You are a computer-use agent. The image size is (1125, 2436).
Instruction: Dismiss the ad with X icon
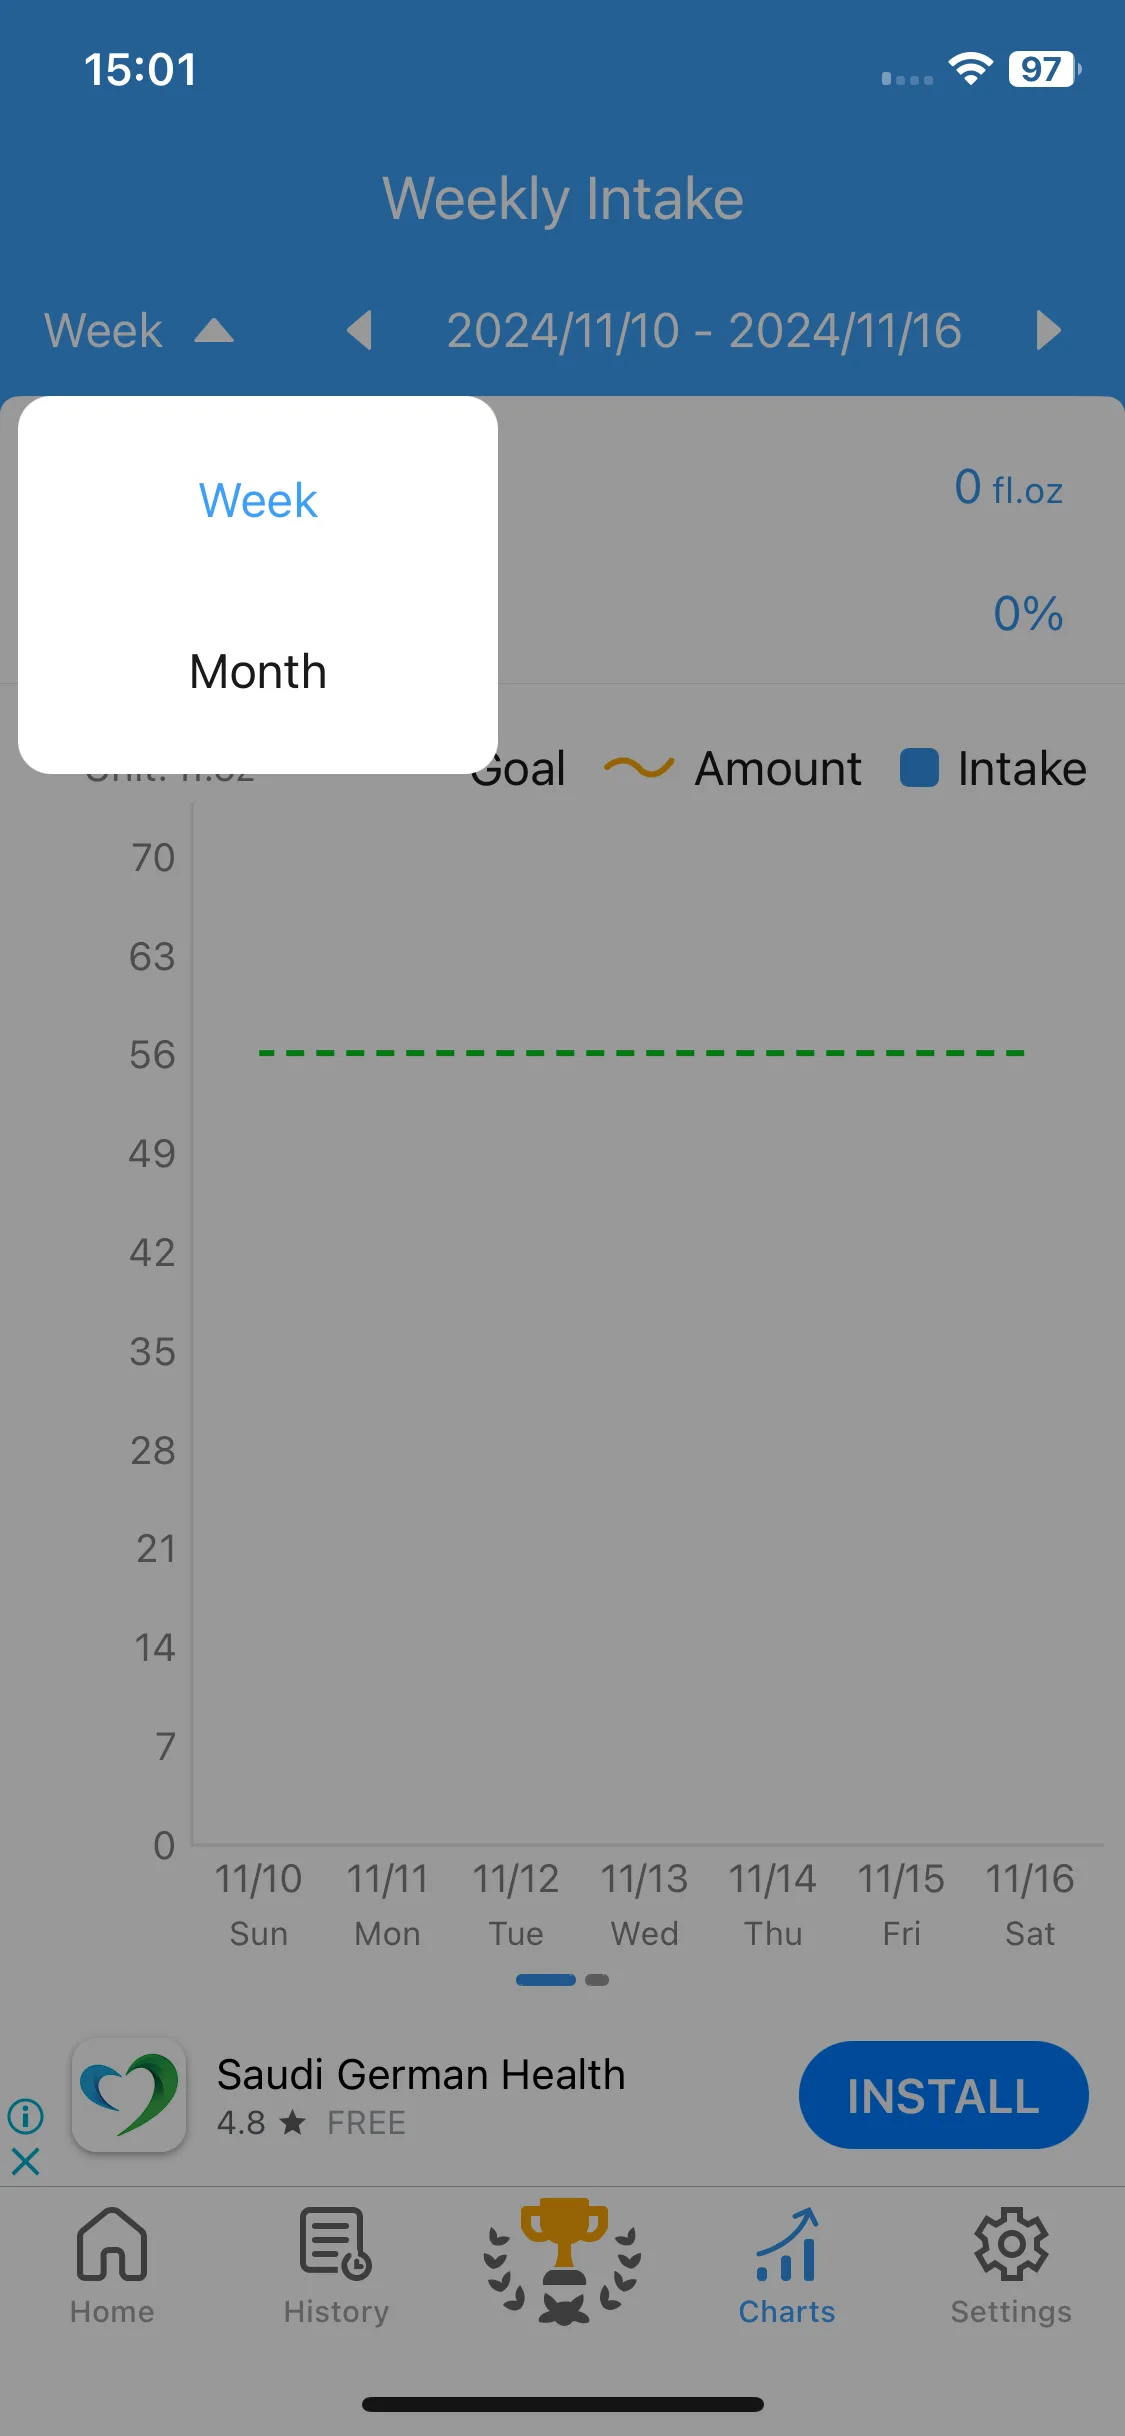pos(25,2162)
